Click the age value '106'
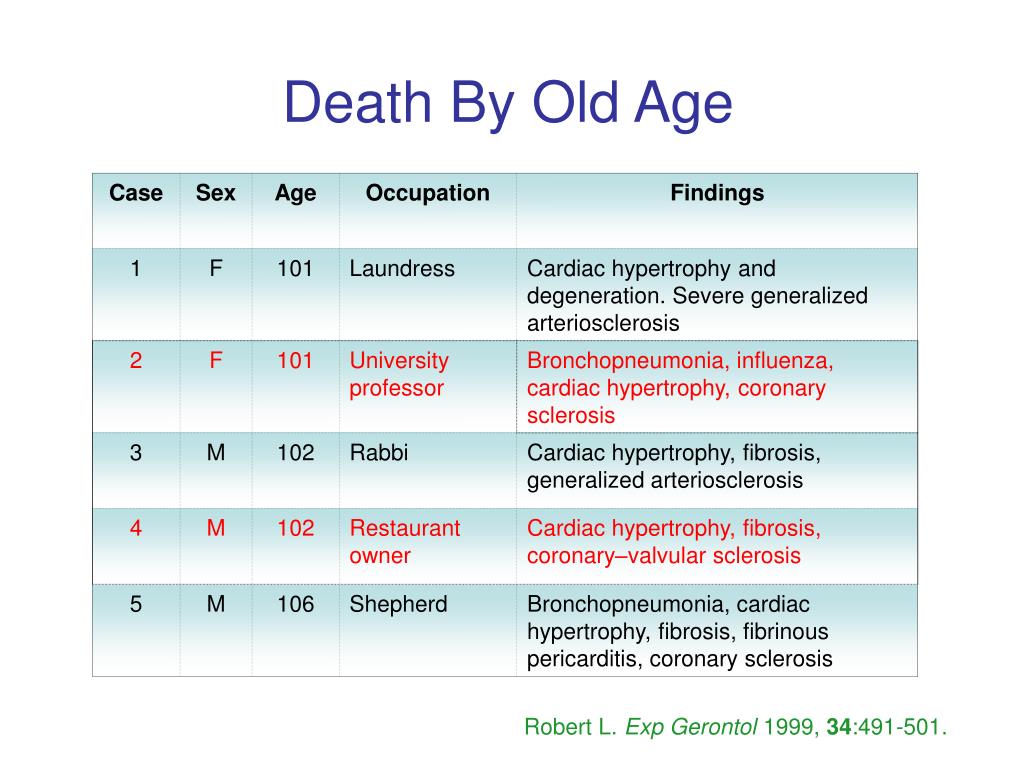 point(295,604)
